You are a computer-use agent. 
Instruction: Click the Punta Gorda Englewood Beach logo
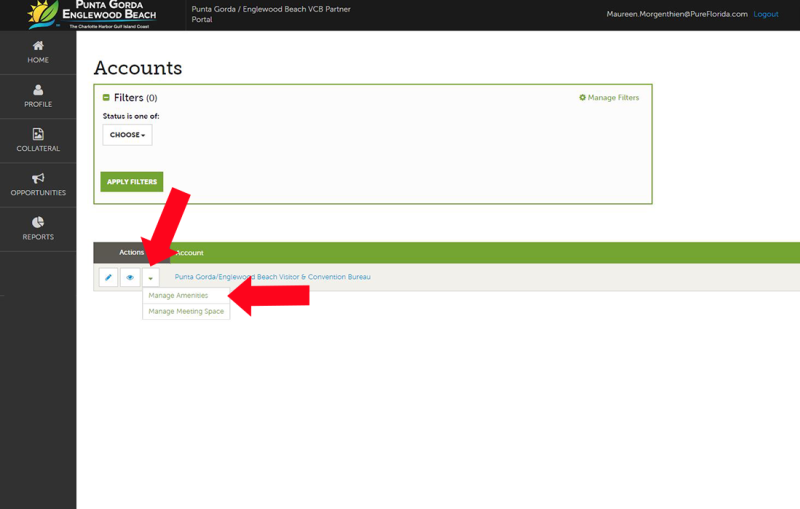tap(92, 15)
